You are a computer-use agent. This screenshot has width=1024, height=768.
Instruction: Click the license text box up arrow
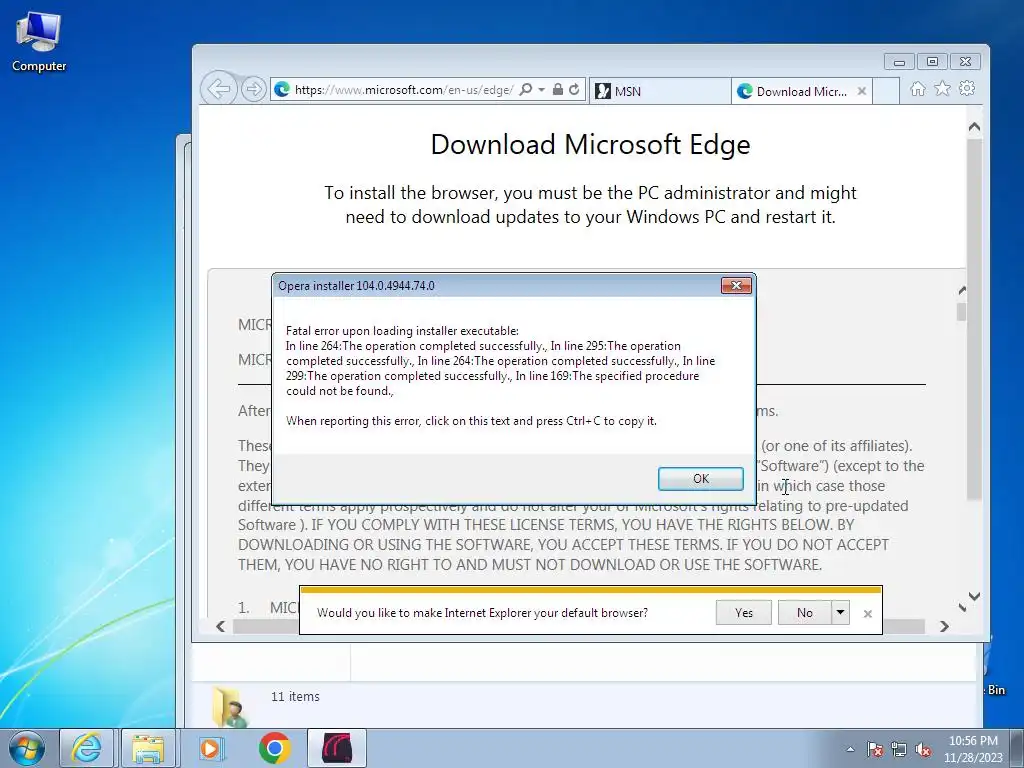(x=962, y=291)
